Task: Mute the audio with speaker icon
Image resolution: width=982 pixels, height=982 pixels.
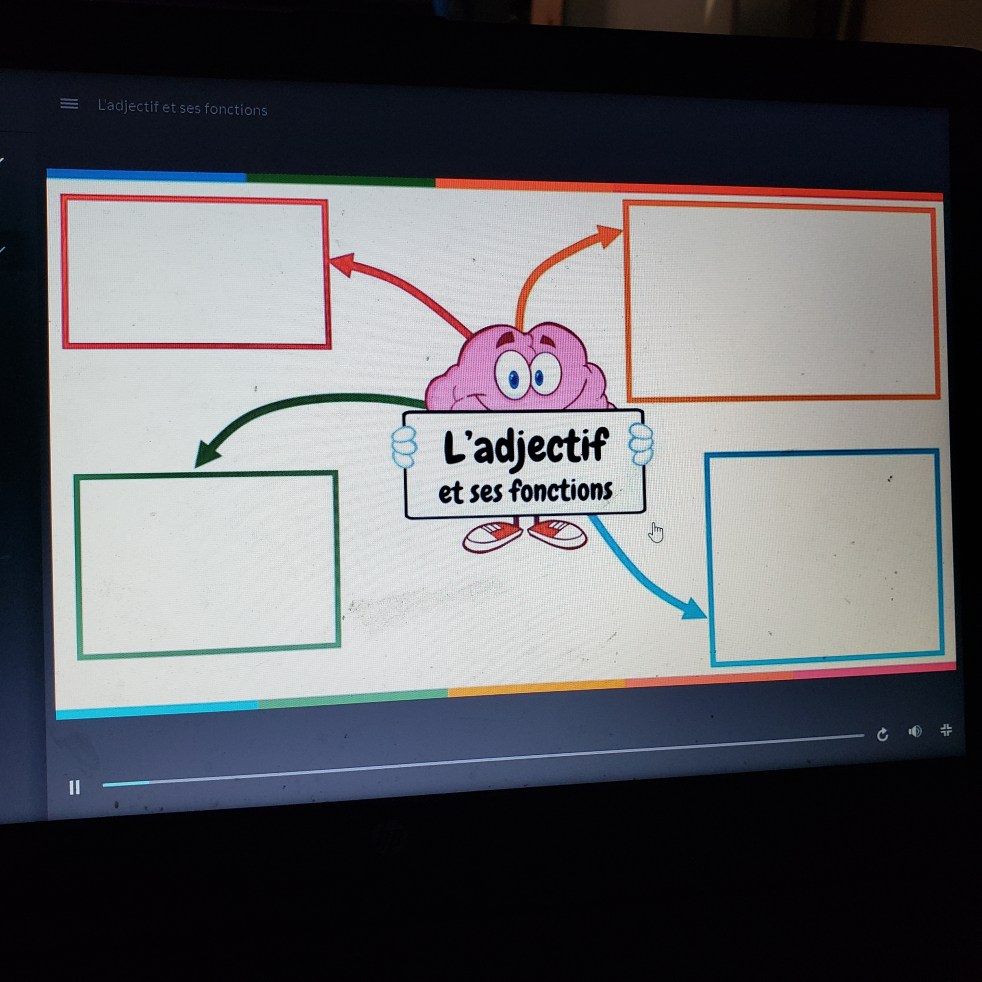Action: (914, 732)
